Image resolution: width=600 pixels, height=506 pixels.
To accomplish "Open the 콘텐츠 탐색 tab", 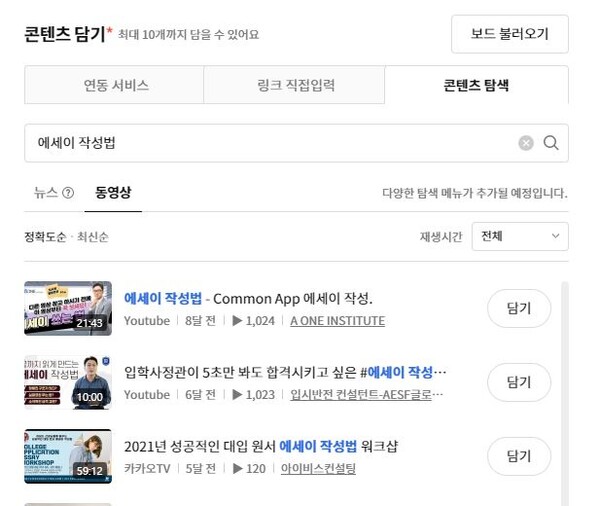I will [x=476, y=85].
